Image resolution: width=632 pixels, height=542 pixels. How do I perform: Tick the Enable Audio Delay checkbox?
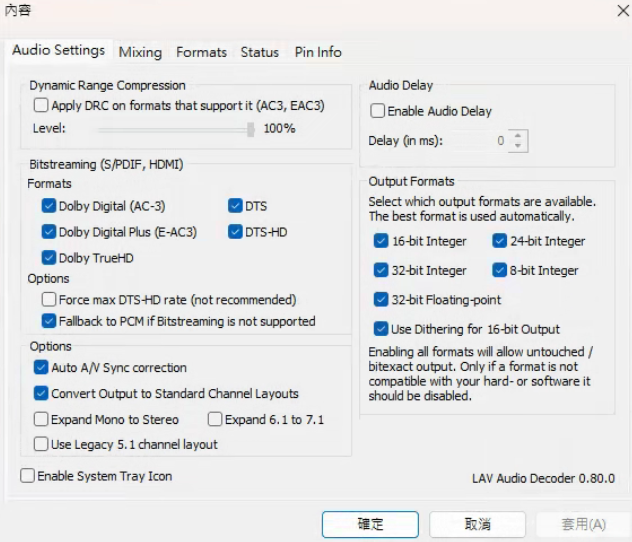pyautogui.click(x=378, y=111)
